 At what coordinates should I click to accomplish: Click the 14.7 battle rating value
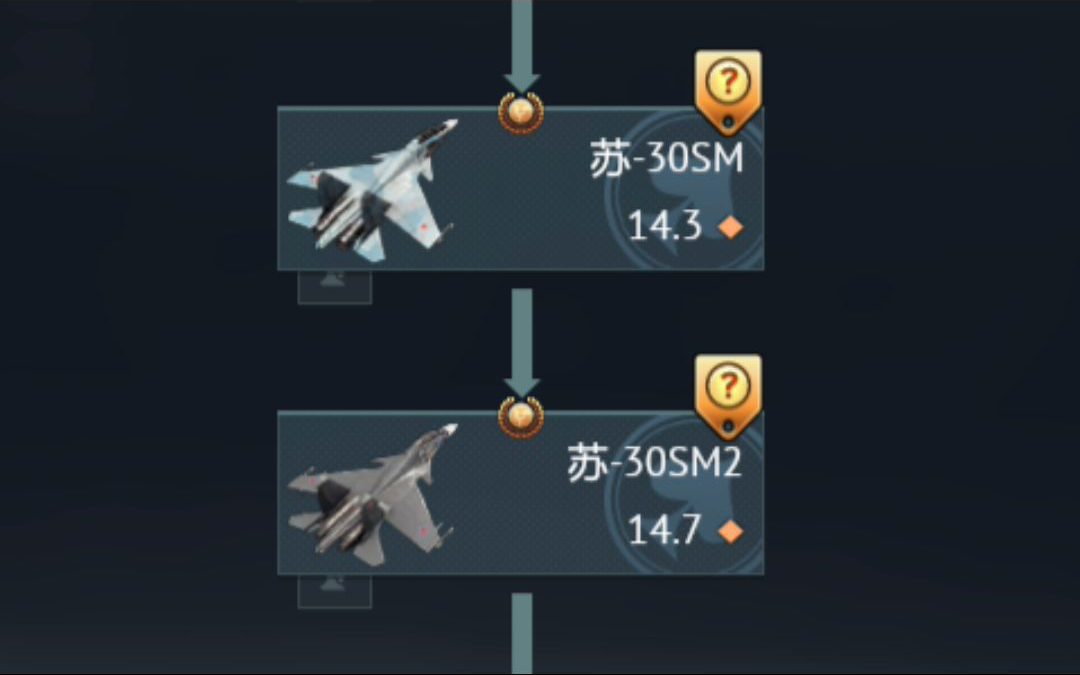point(665,531)
